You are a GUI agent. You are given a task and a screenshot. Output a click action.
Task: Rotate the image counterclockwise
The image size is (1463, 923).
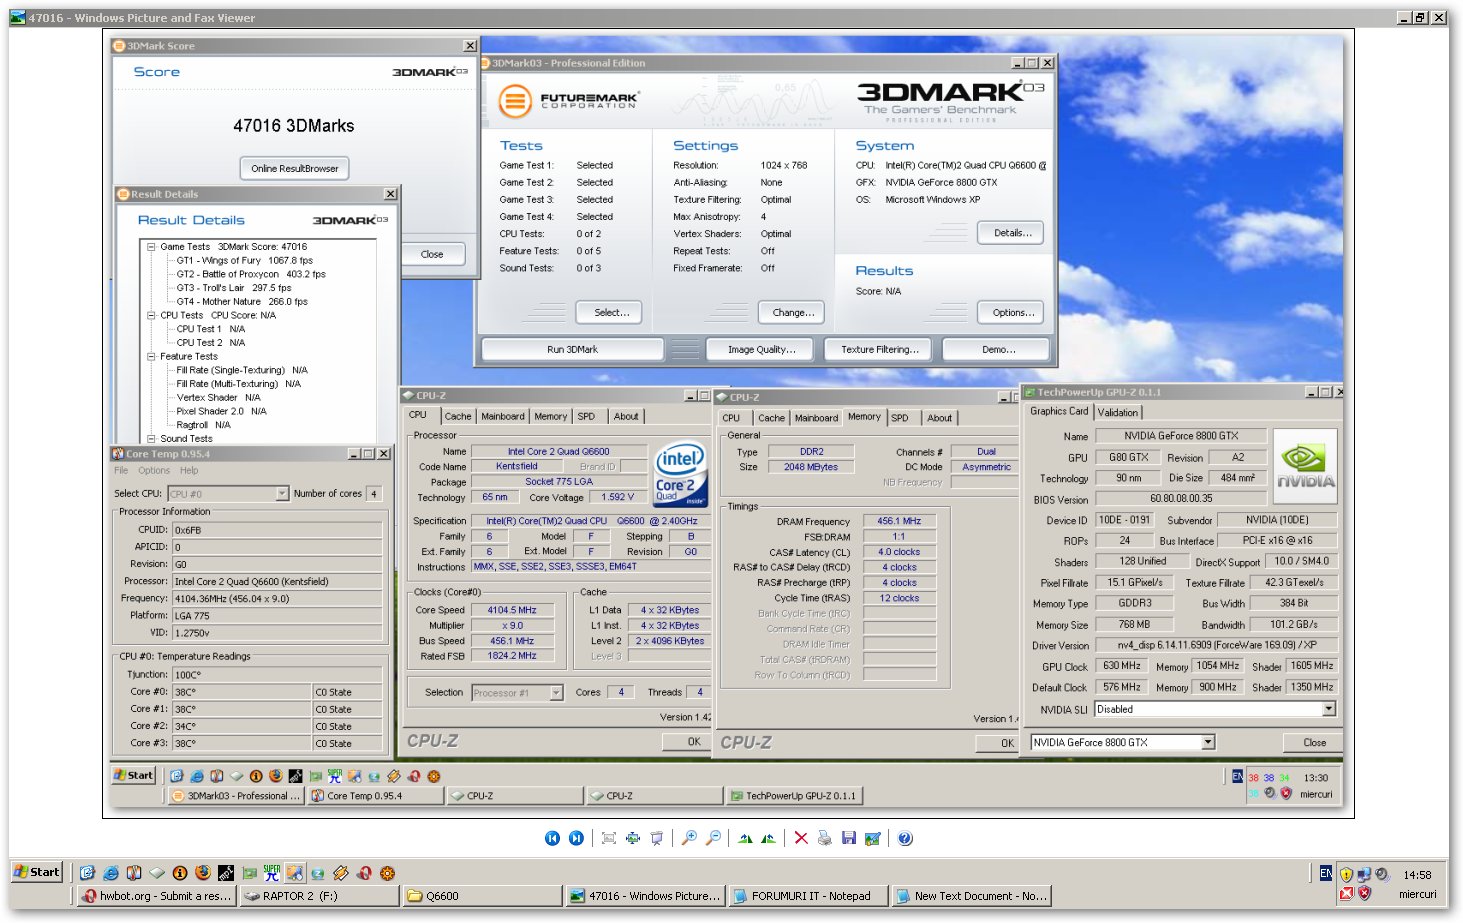point(768,838)
